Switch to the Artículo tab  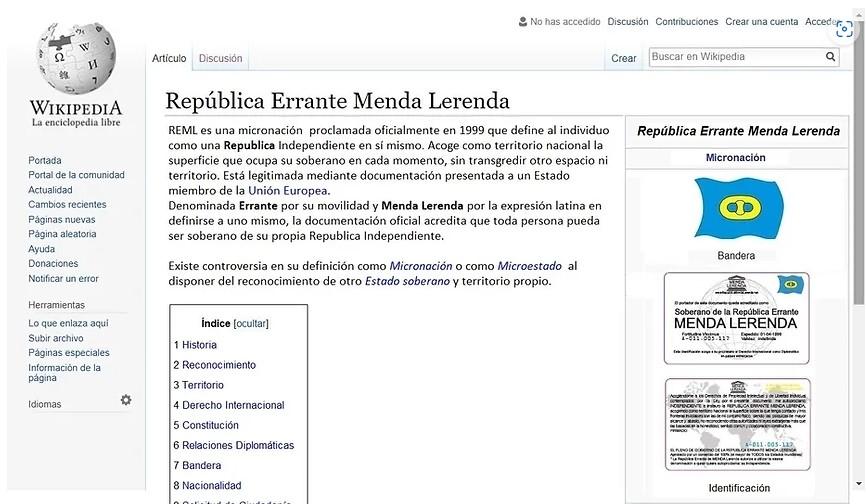pyautogui.click(x=169, y=58)
